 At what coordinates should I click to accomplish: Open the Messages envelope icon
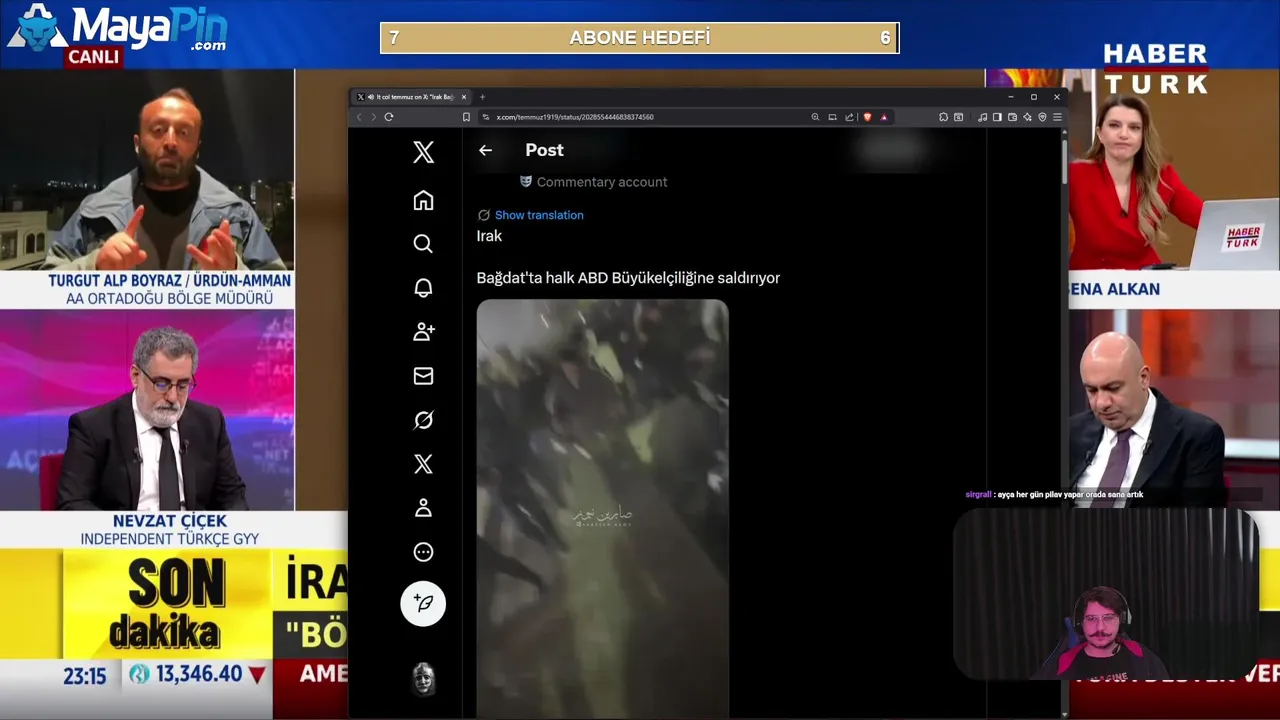(423, 376)
